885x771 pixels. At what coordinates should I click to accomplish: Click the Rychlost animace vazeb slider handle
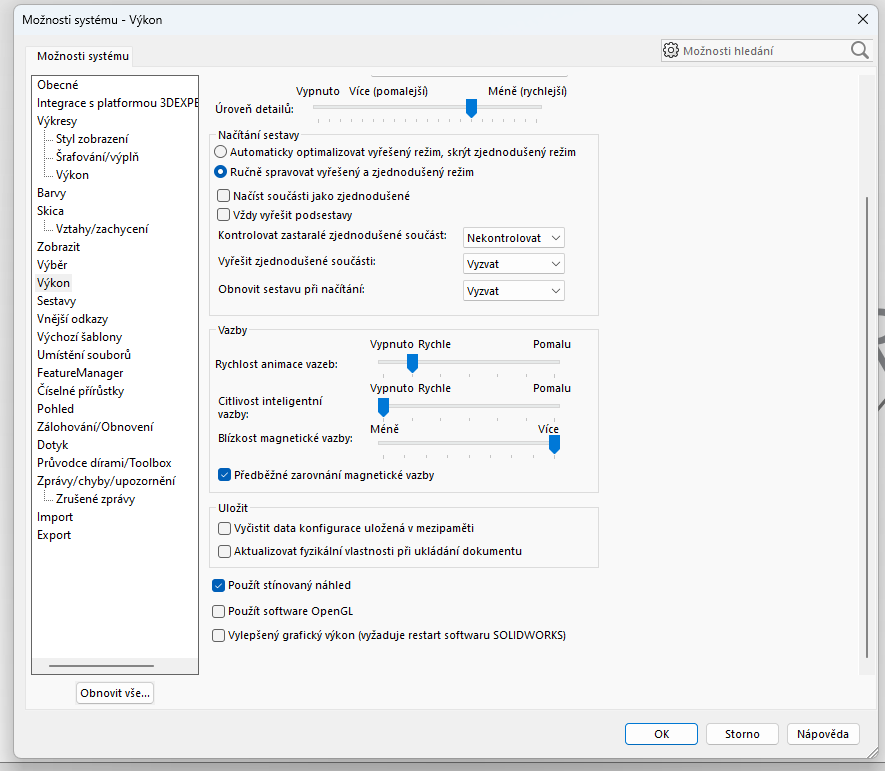411,362
